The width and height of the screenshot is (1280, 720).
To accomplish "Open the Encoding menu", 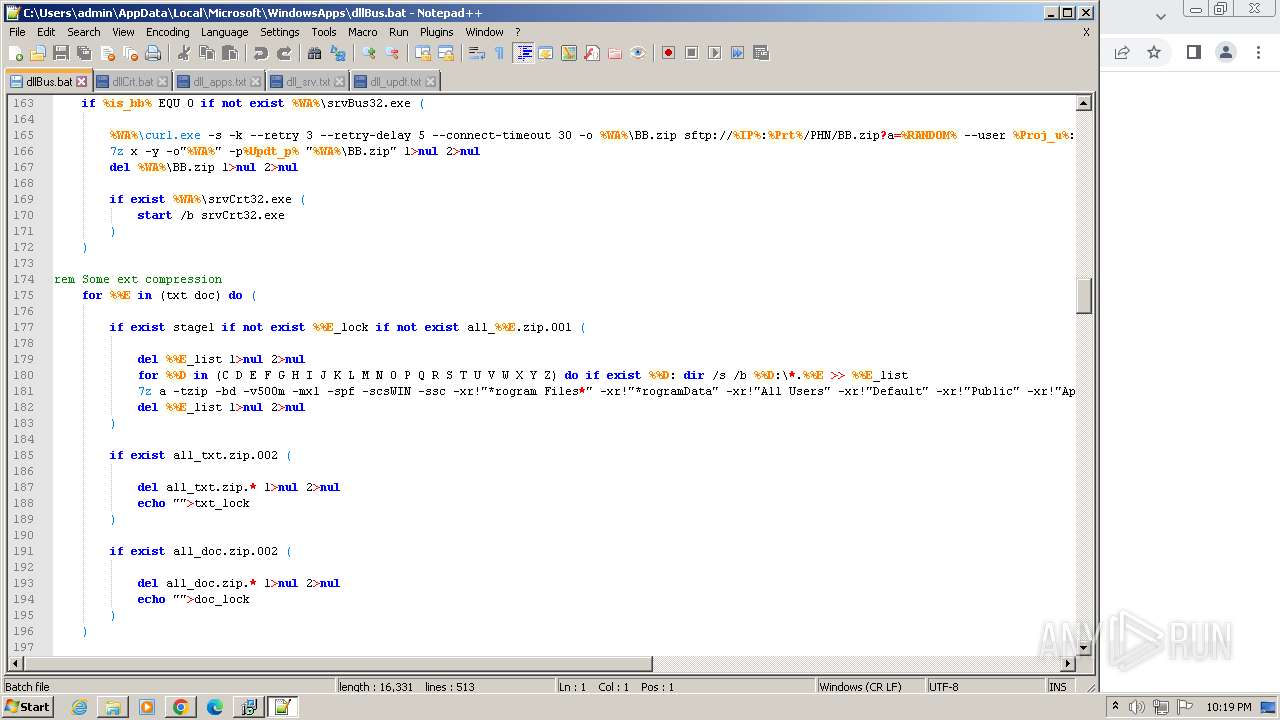I will coord(168,32).
